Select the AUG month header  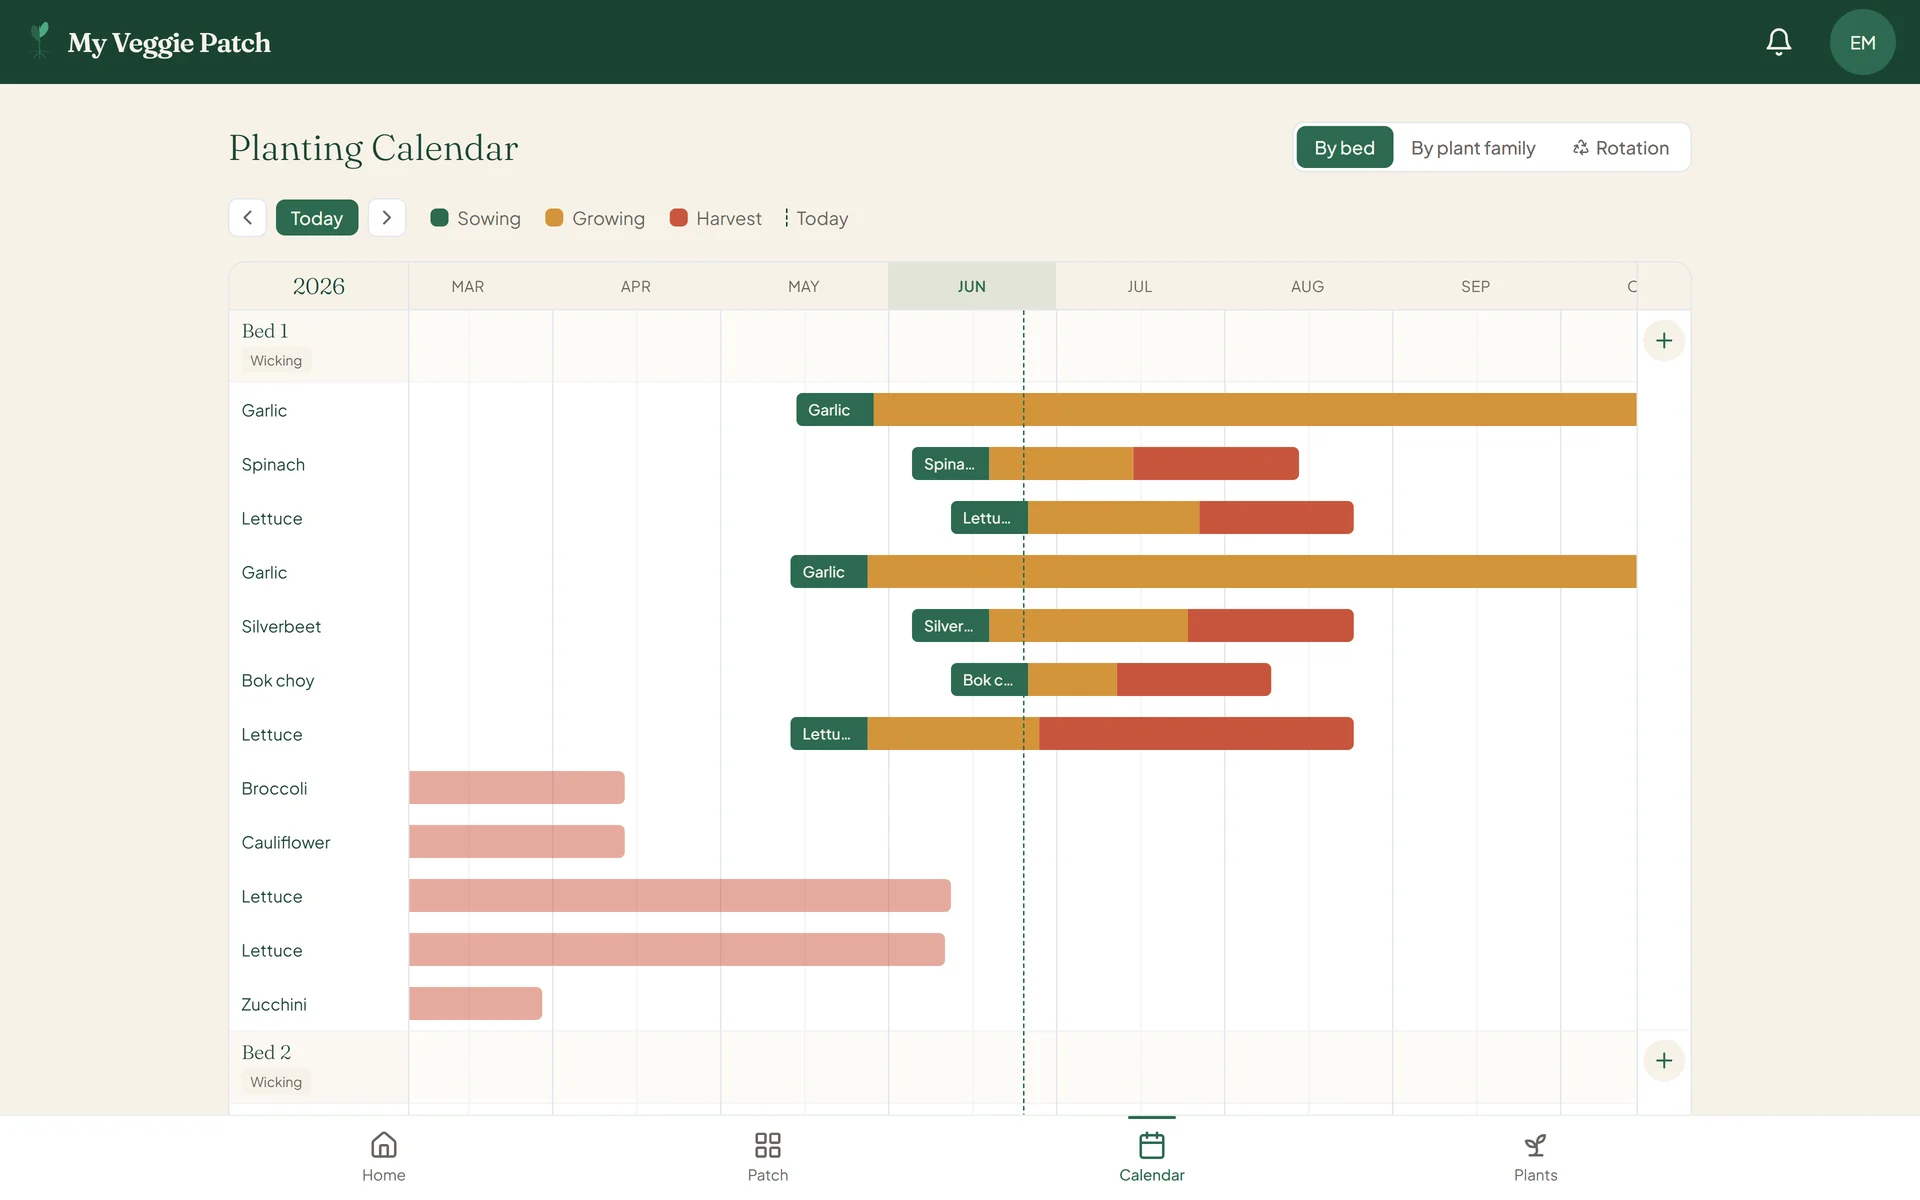point(1308,286)
